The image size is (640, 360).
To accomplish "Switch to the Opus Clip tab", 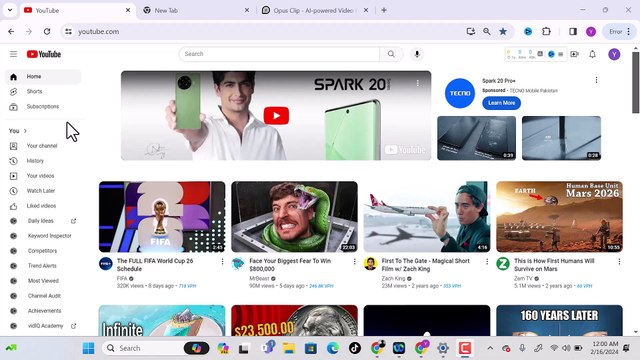I will (315, 10).
